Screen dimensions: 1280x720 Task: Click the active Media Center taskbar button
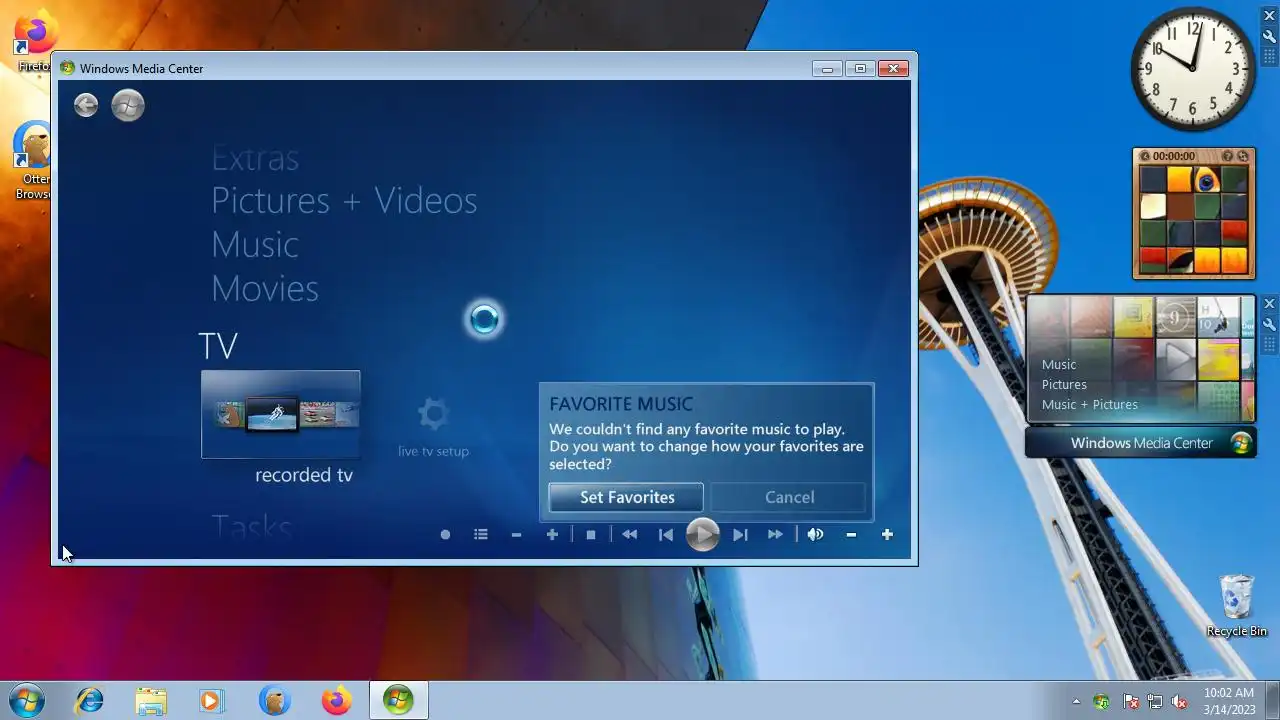coord(398,701)
